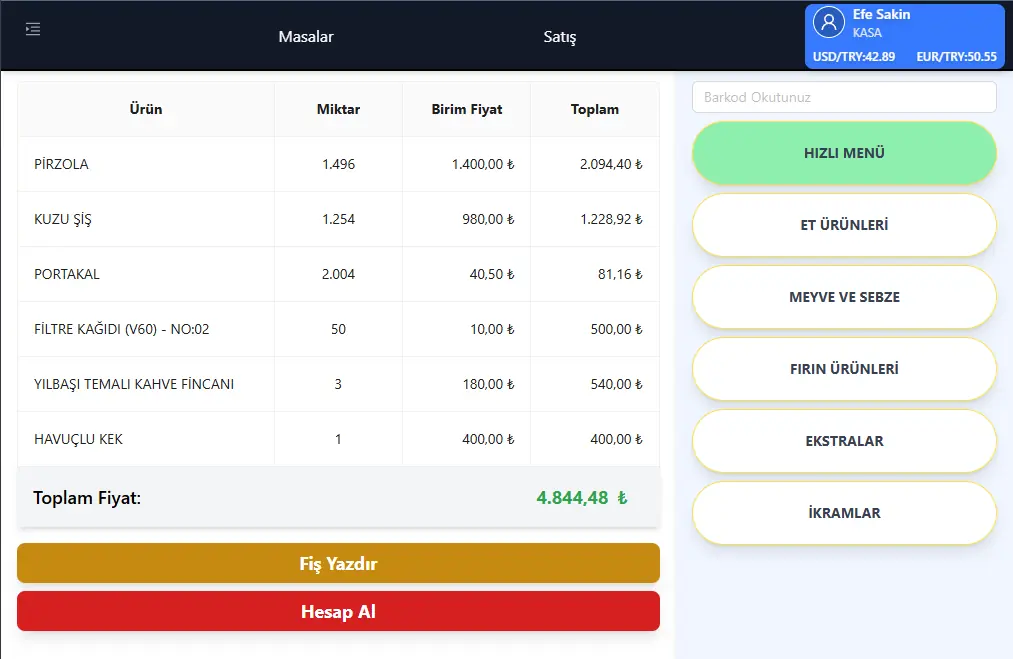Click the Miktar column header

[x=338, y=109]
